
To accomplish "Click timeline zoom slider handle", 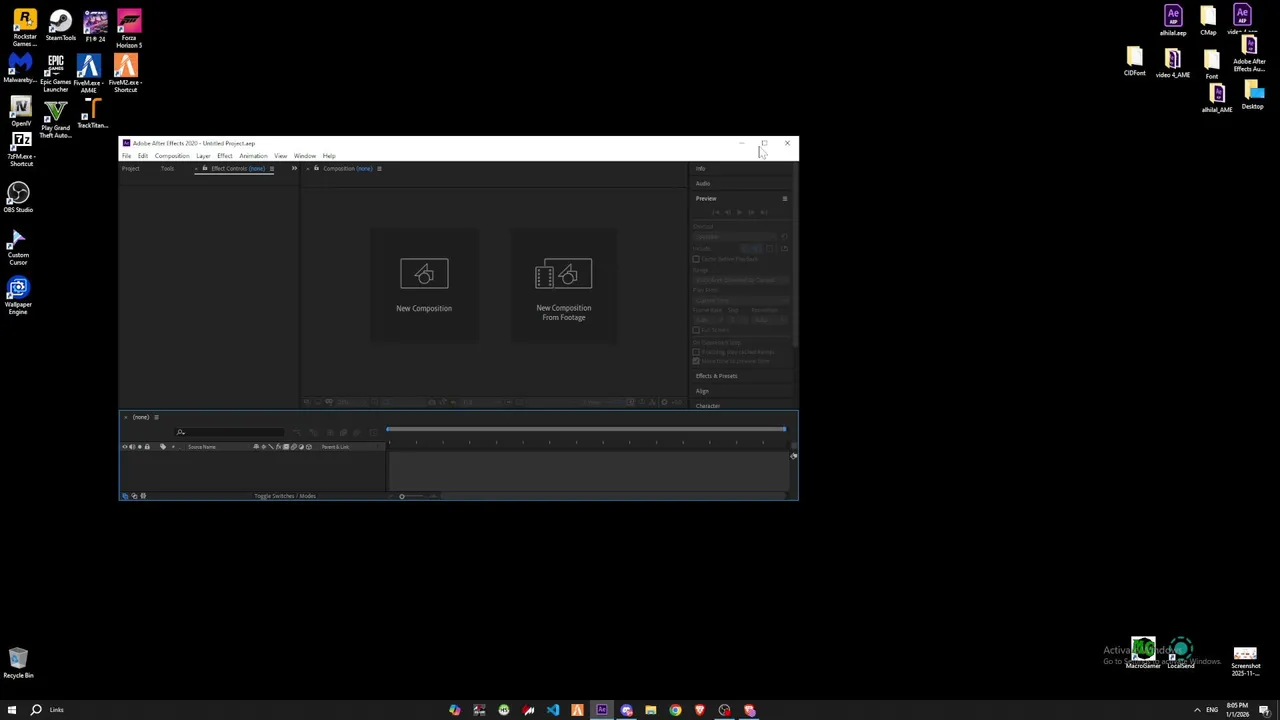I will click(402, 496).
